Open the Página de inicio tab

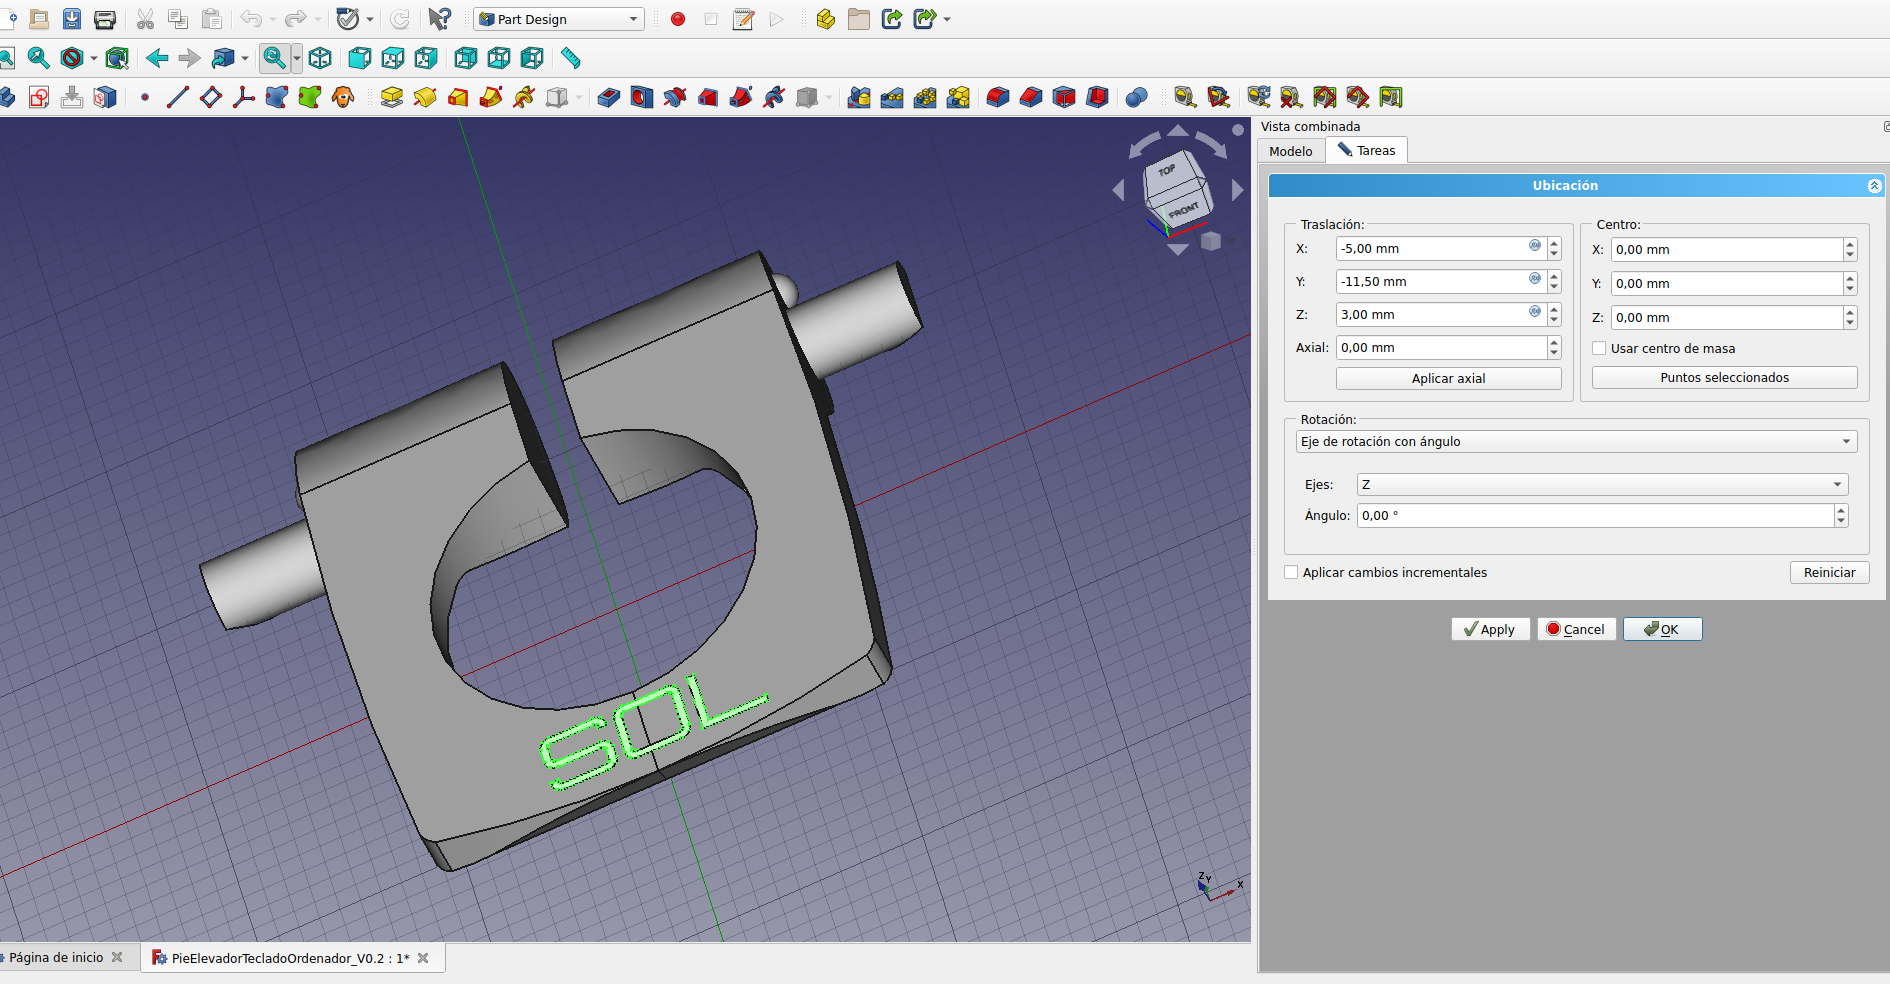point(57,957)
